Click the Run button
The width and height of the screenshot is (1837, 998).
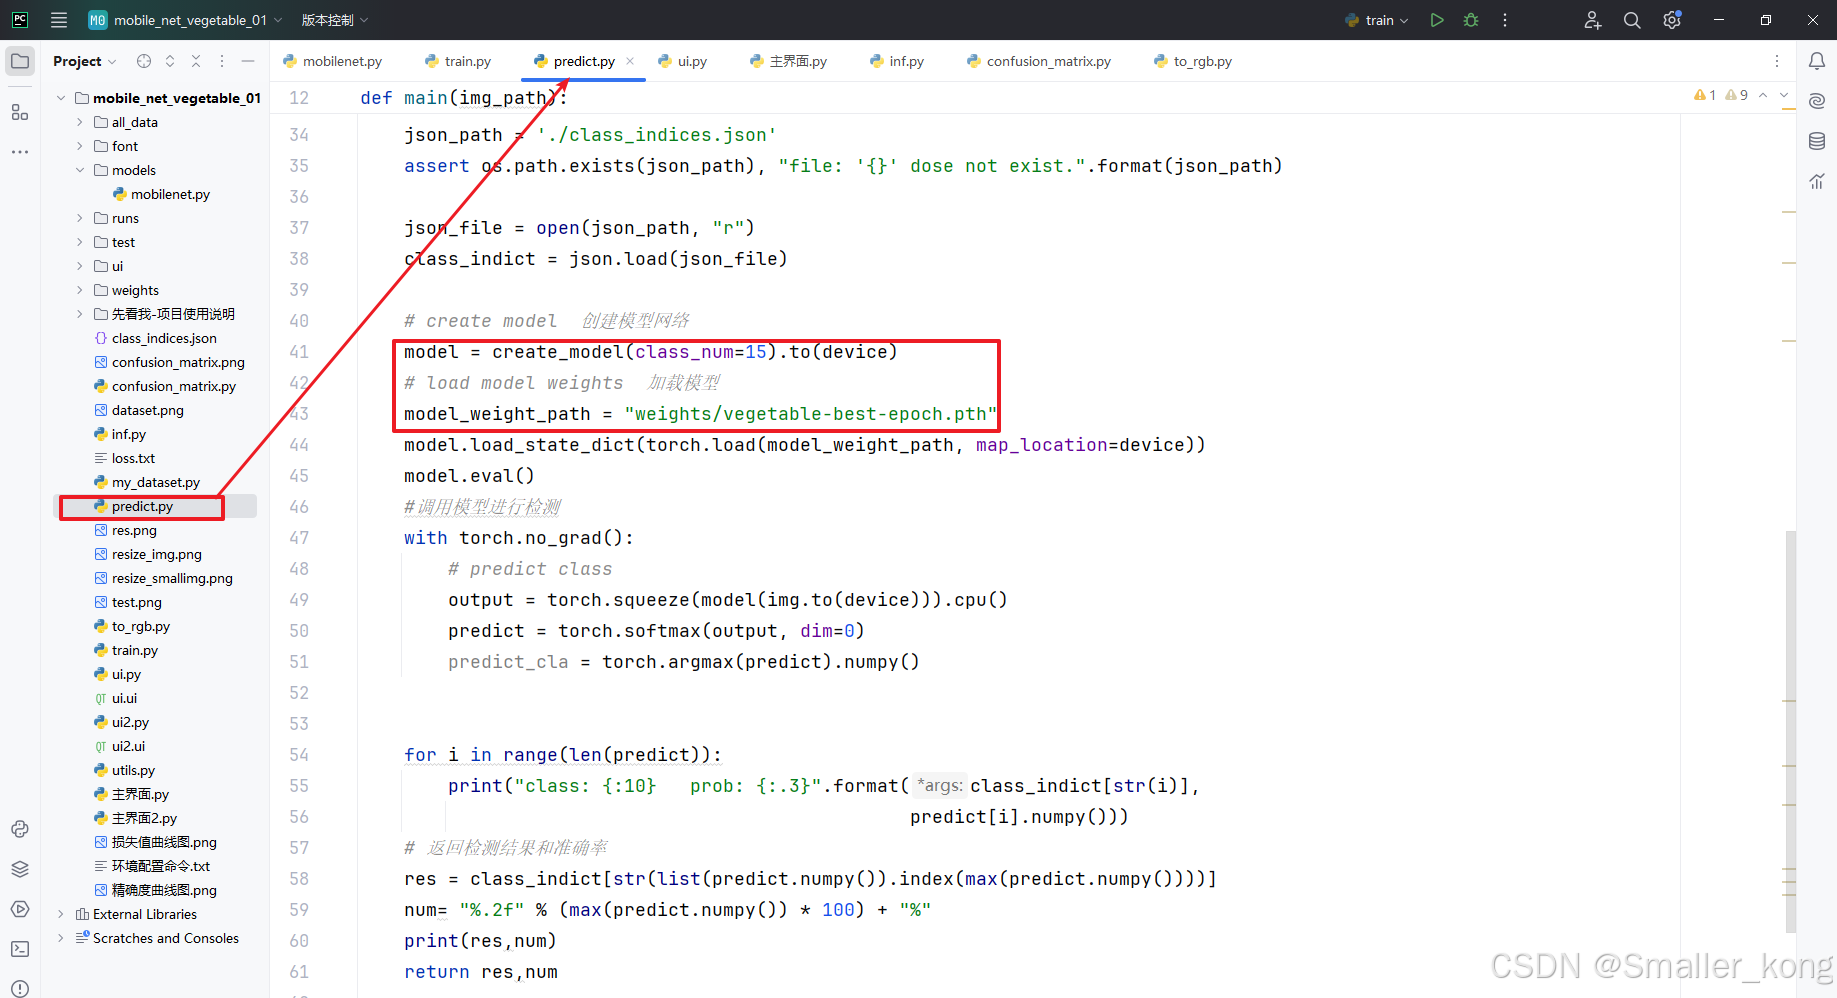click(1437, 20)
